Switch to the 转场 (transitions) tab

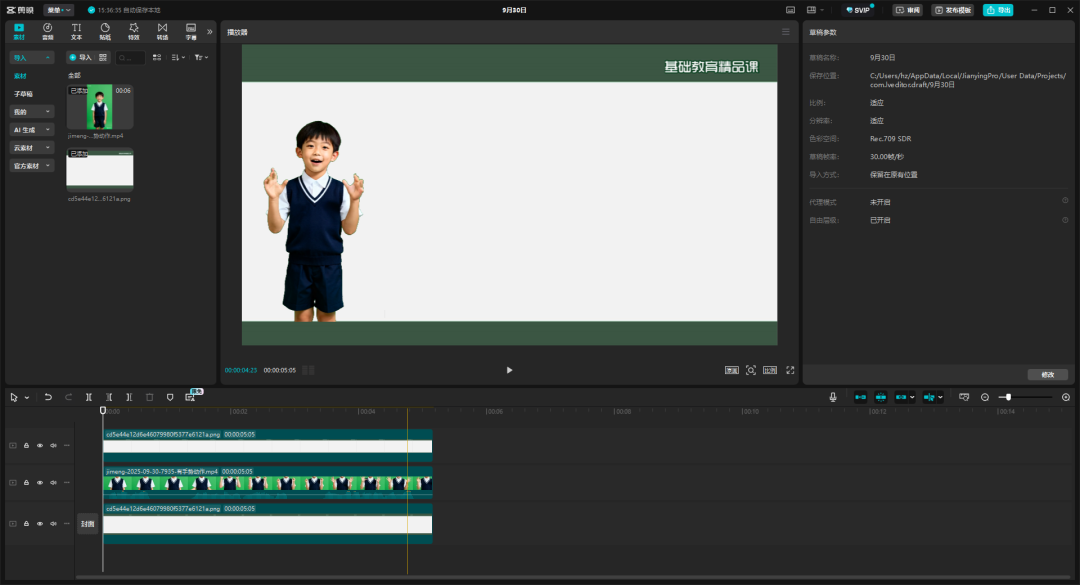(x=162, y=30)
